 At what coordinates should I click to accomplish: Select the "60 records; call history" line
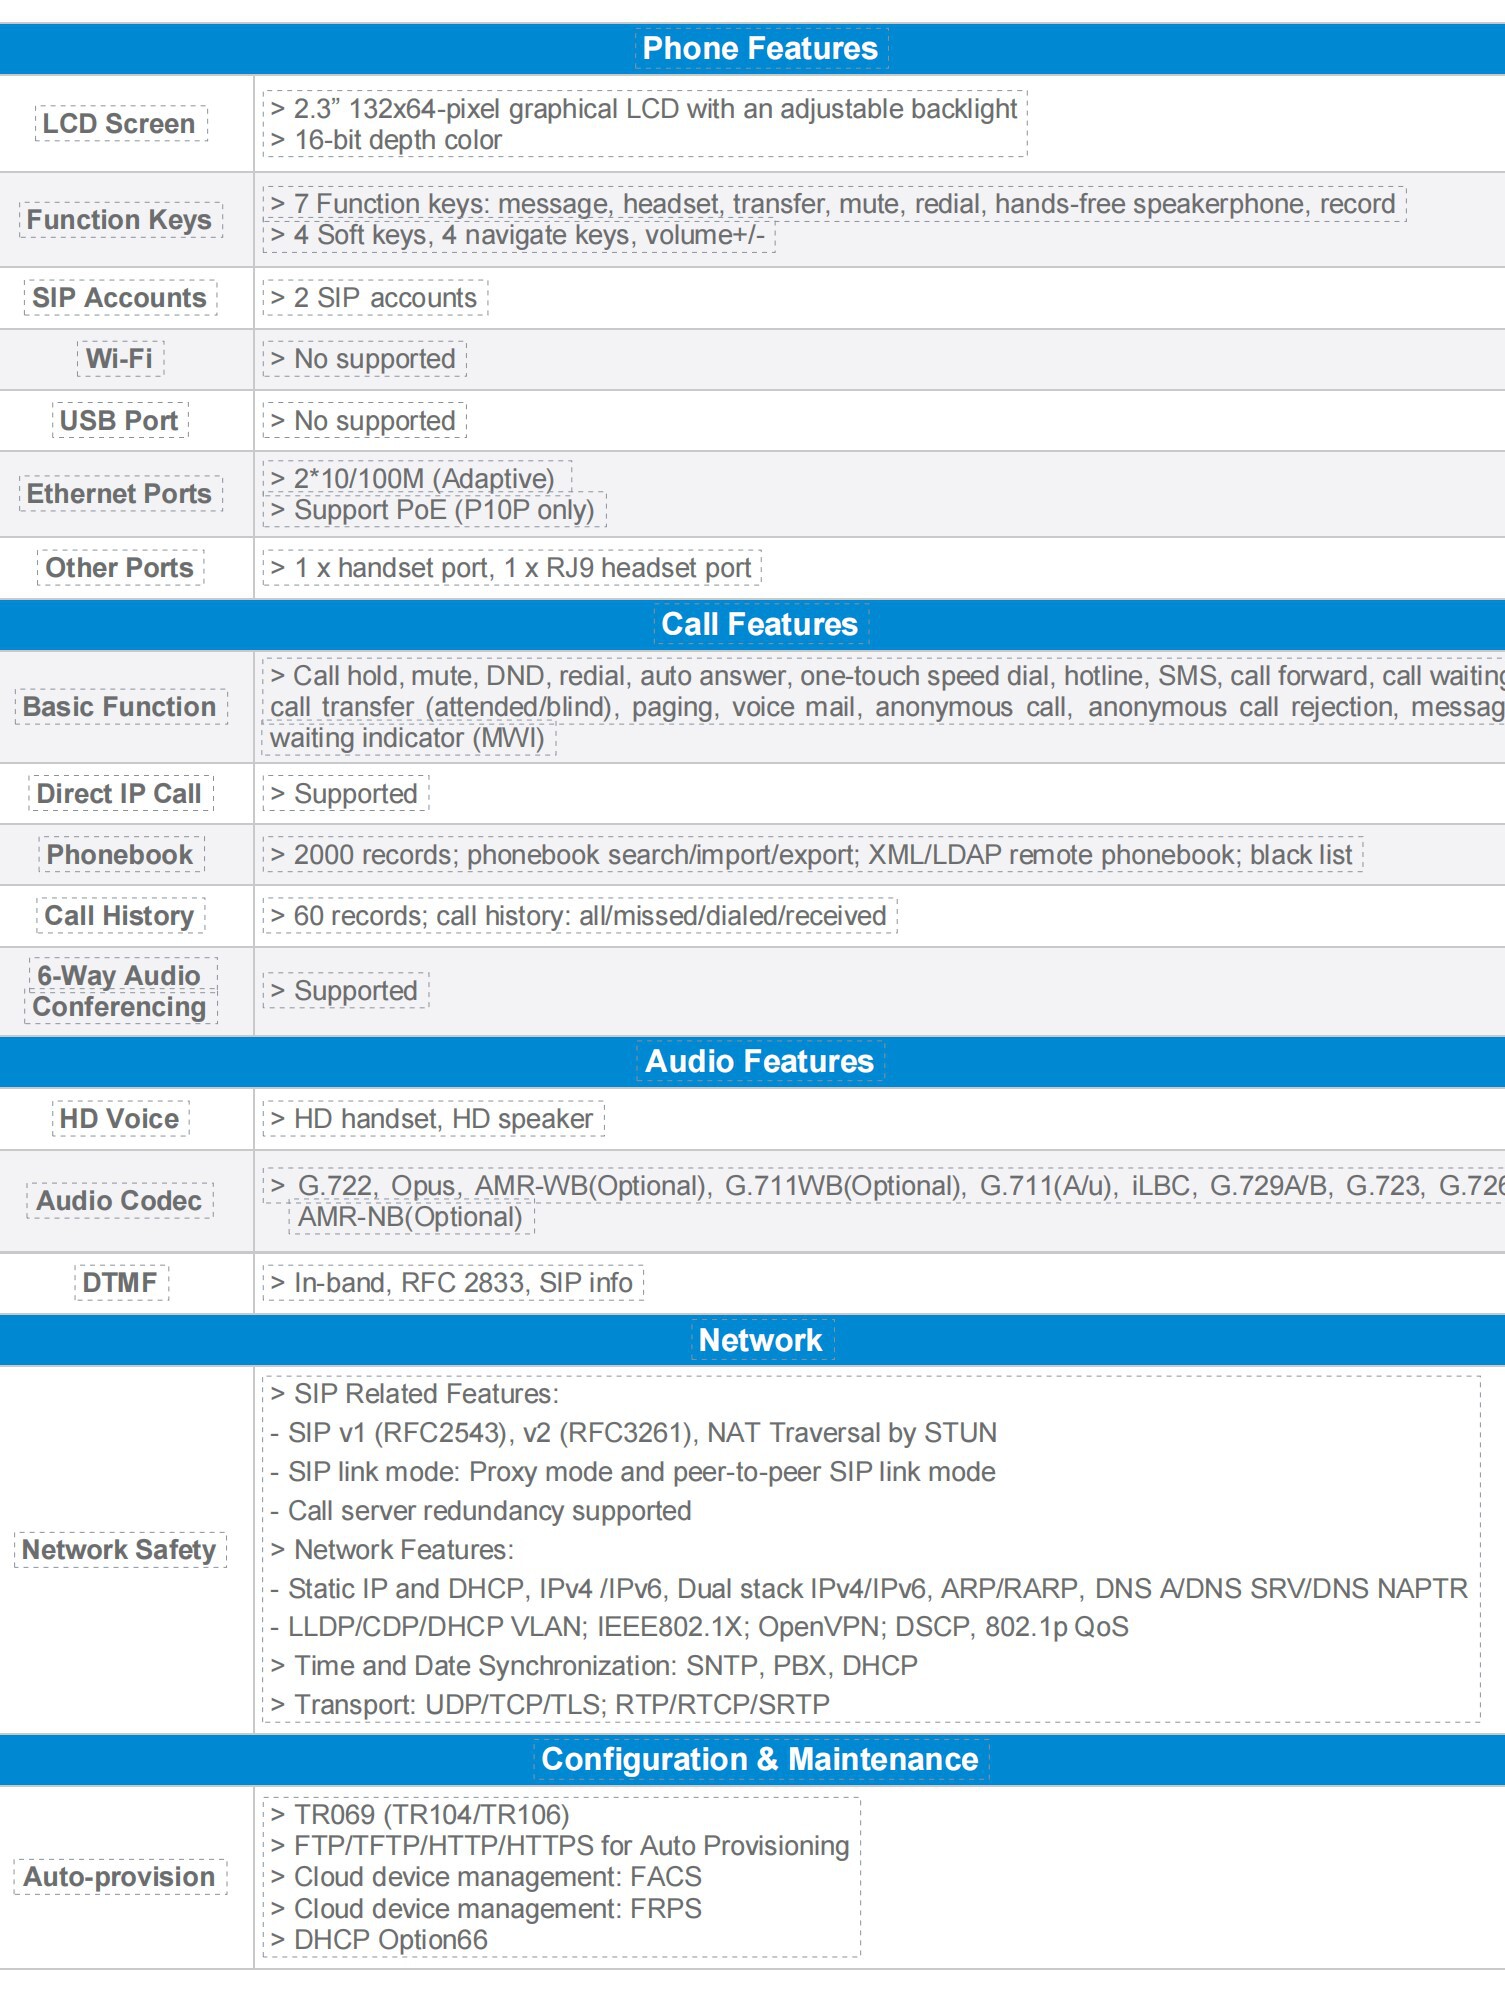(x=580, y=915)
